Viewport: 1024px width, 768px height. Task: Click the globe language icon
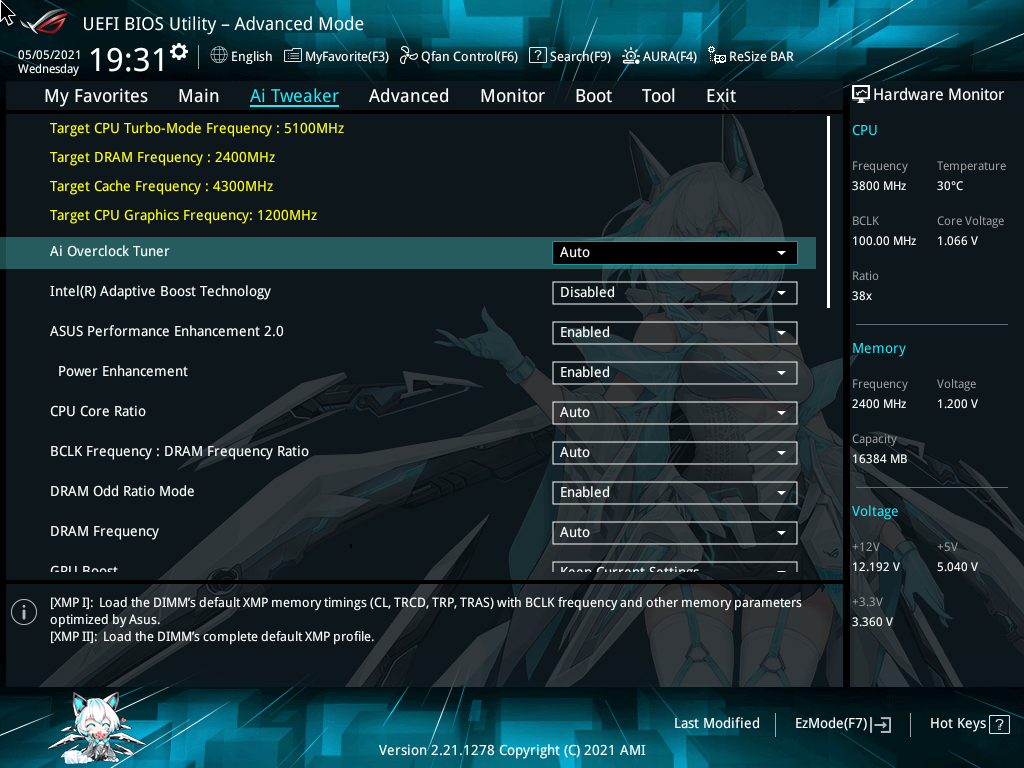tap(219, 56)
